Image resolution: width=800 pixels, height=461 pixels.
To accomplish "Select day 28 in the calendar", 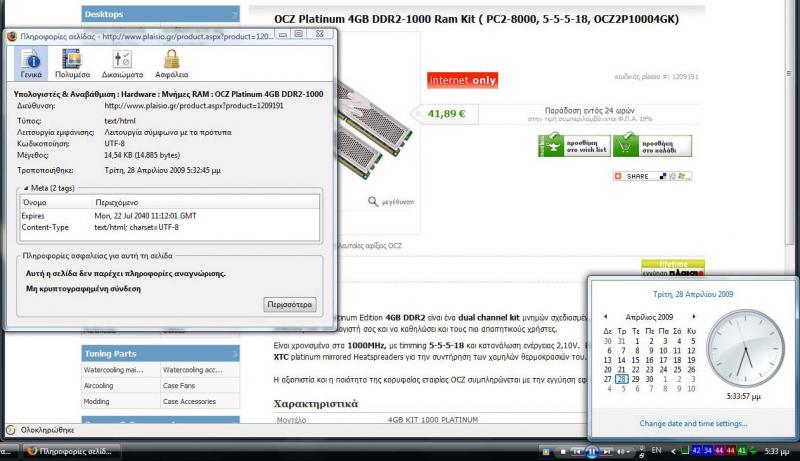I will (x=621, y=379).
